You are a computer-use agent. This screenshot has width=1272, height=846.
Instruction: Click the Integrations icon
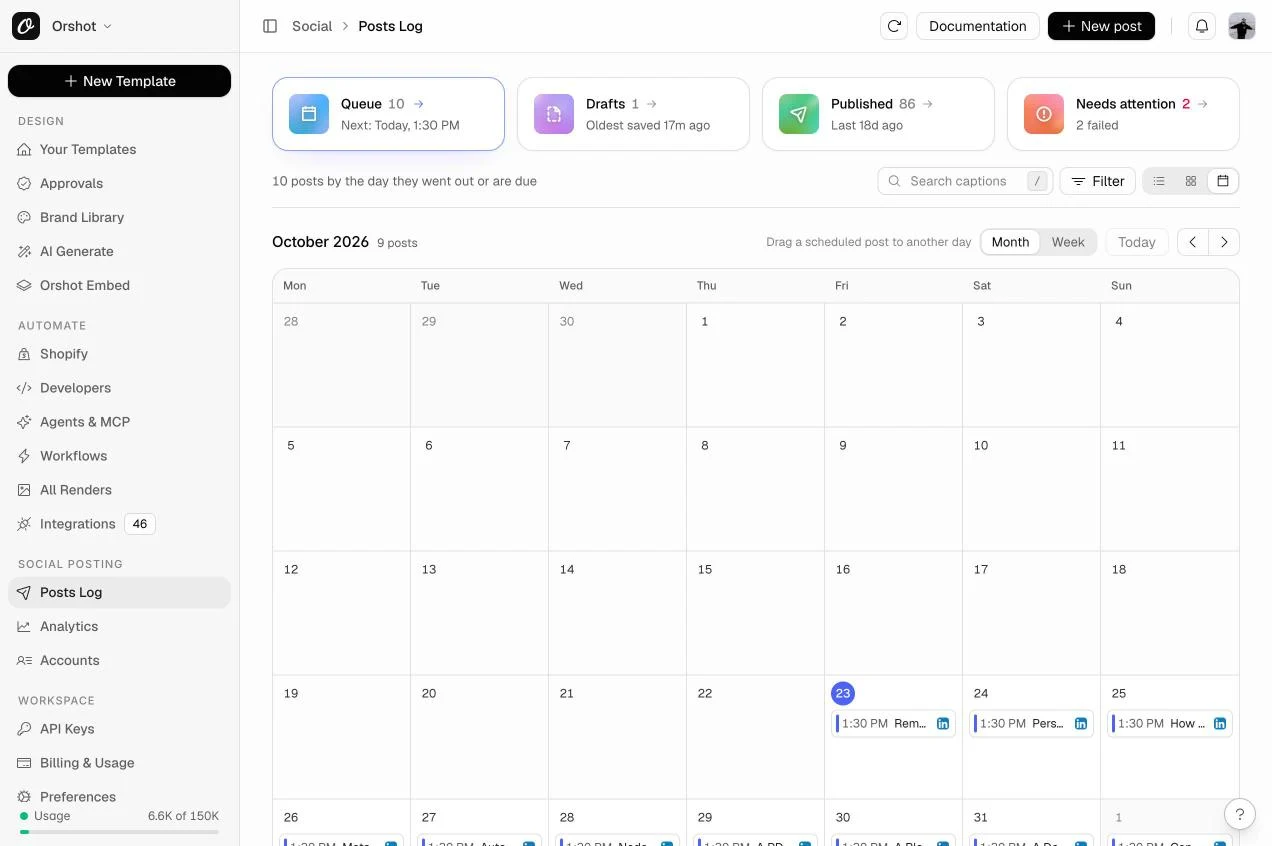[x=24, y=524]
